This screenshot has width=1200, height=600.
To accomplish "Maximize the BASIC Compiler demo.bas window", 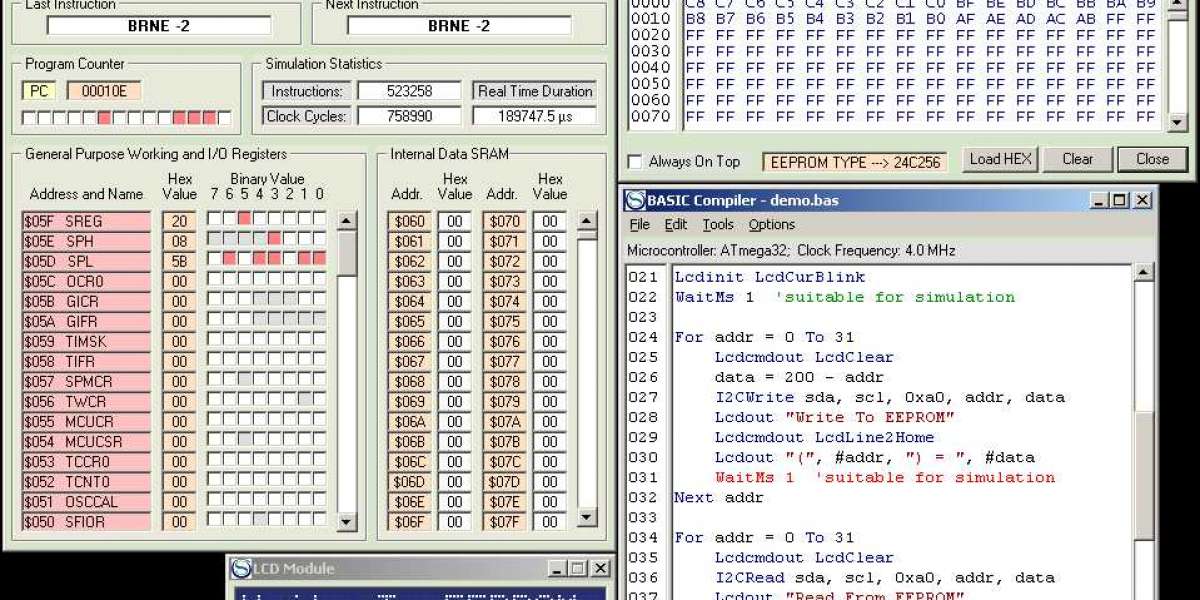I will 1119,200.
